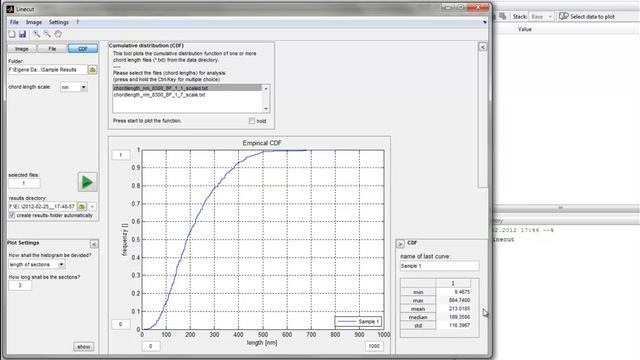This screenshot has height=360, width=640.
Task: Click column header 1 in stats table
Action: pyautogui.click(x=453, y=283)
